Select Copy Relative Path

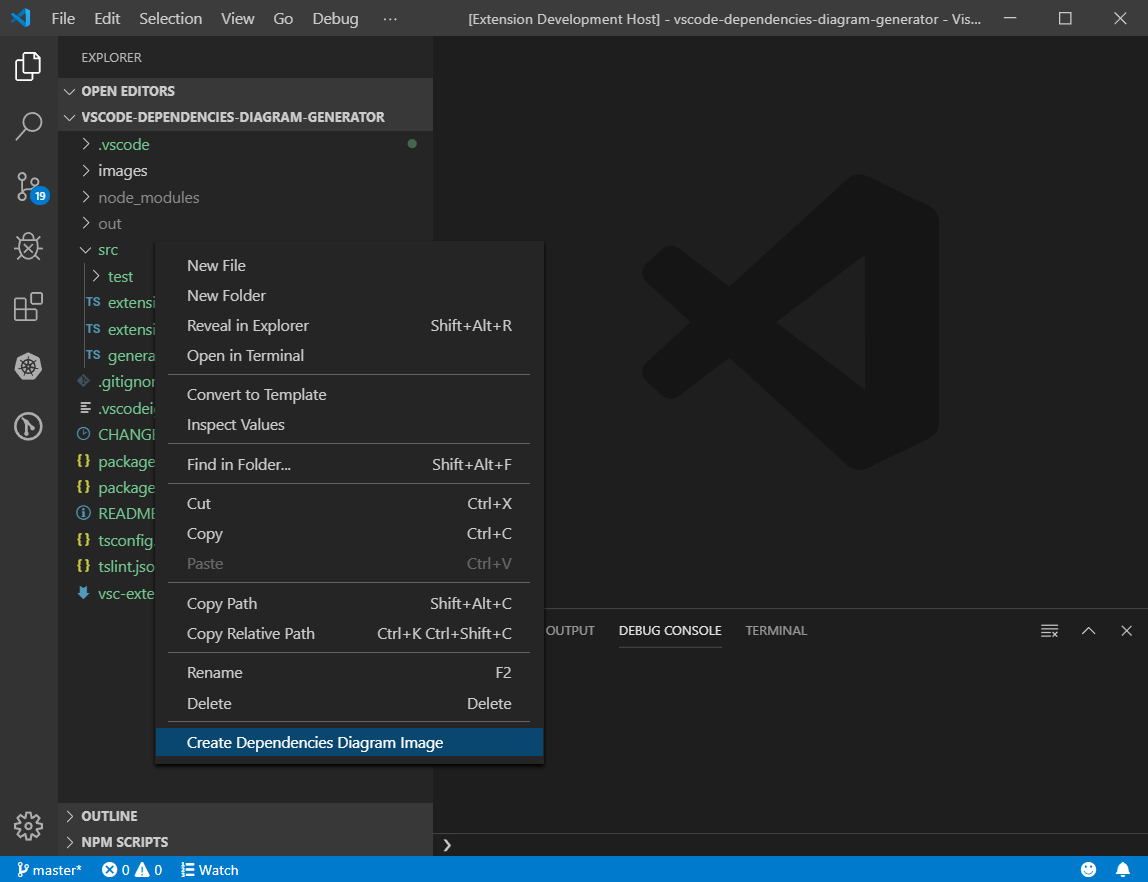click(349, 634)
